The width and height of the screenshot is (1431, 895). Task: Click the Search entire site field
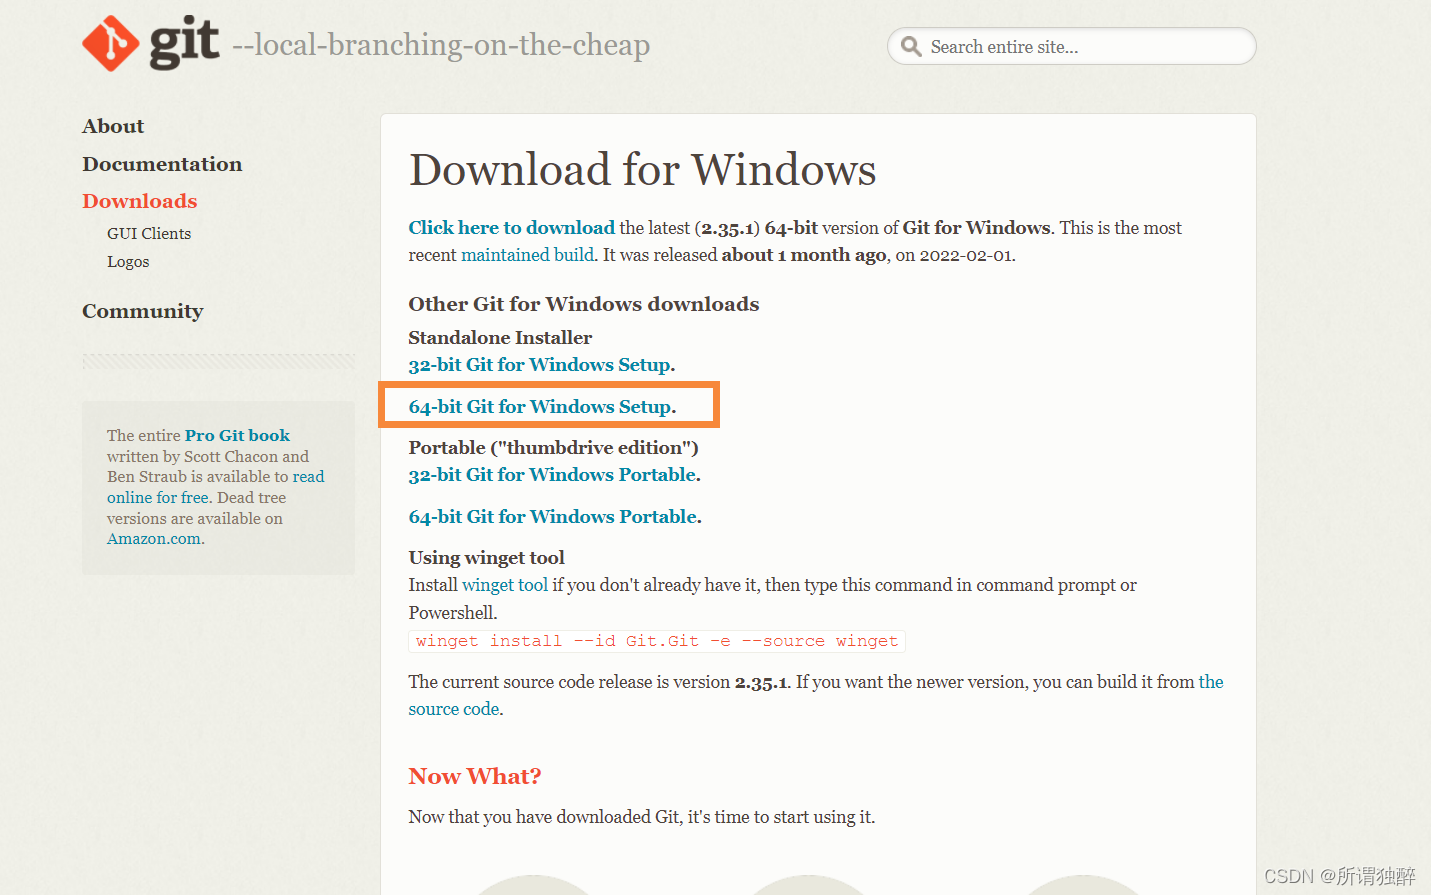[1071, 46]
